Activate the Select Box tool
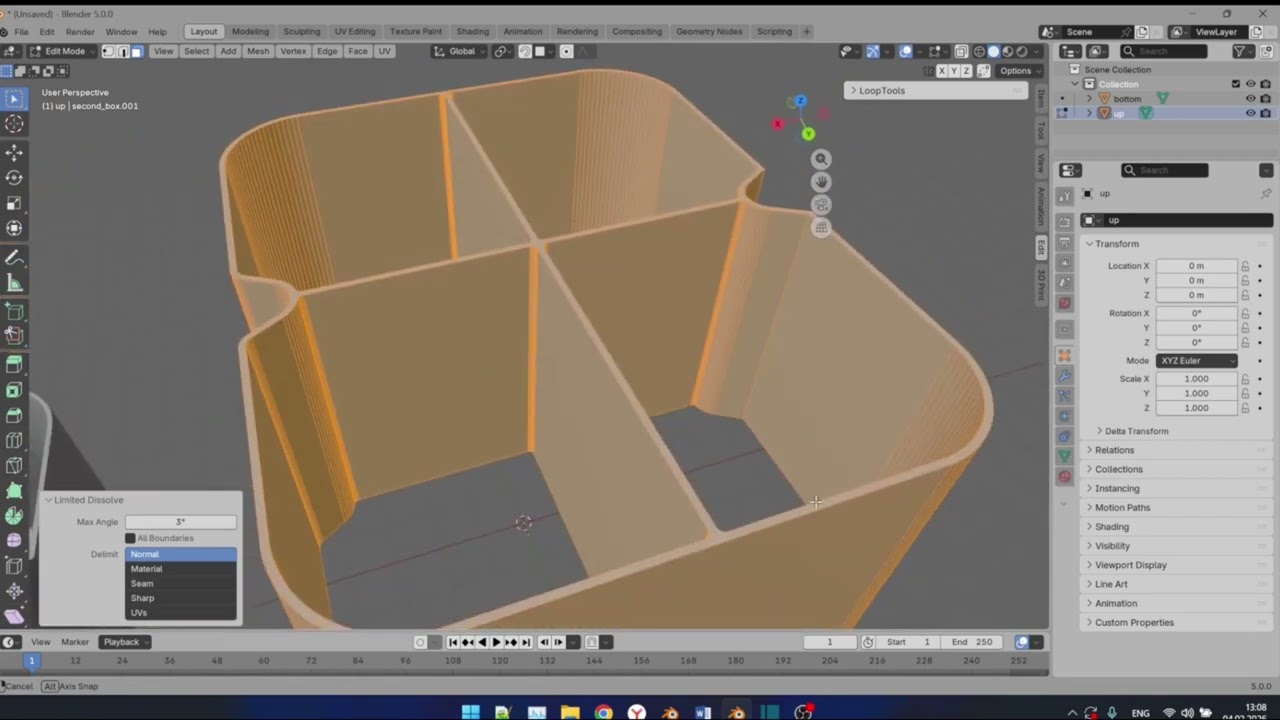1280x720 pixels. (14, 98)
